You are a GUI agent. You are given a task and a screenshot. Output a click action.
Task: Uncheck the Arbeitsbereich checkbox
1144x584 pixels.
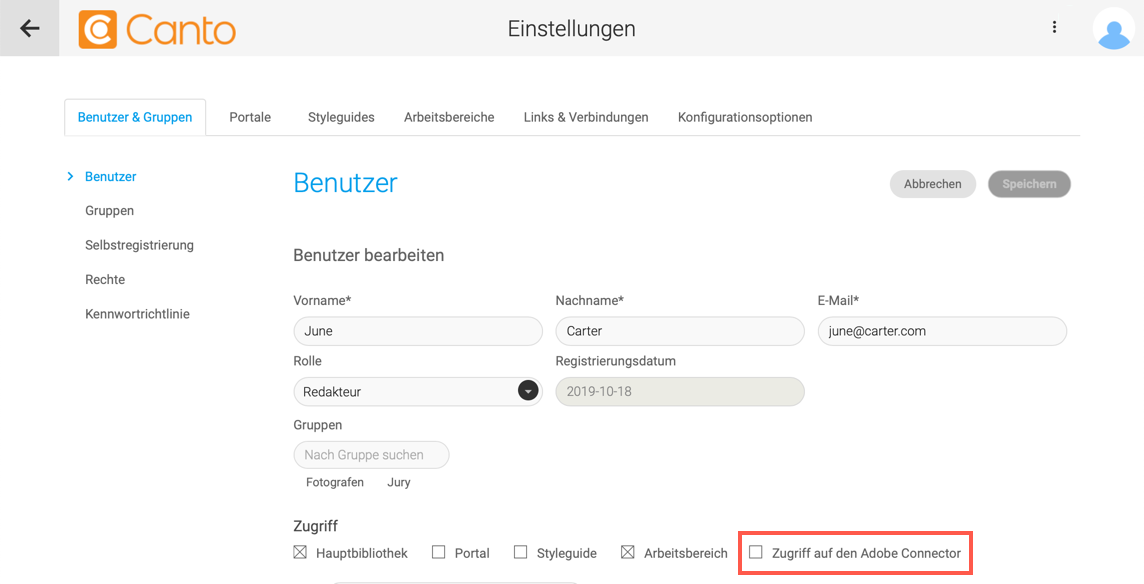point(627,552)
